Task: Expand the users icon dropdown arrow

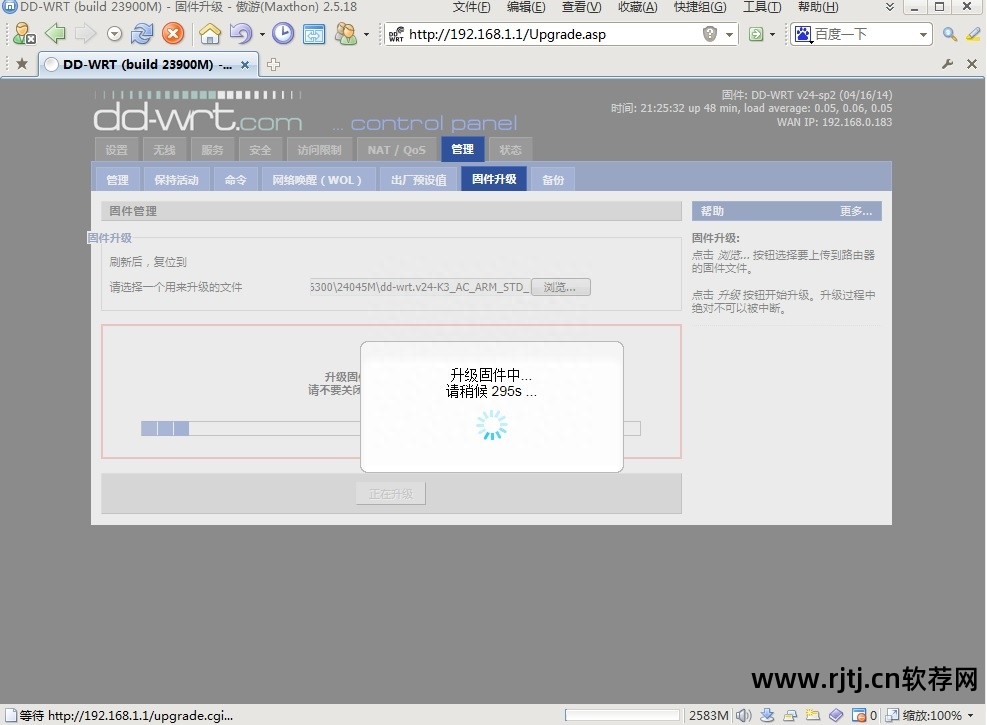Action: pyautogui.click(x=366, y=35)
